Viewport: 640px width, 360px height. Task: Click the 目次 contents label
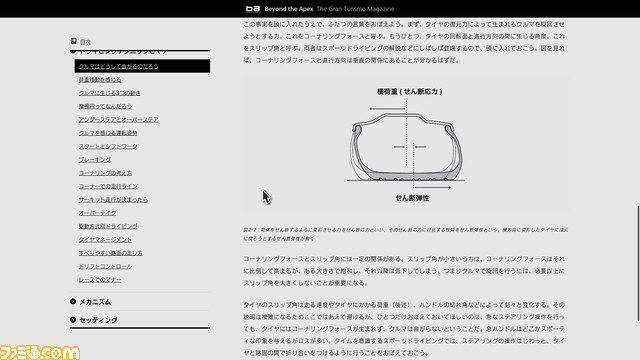[x=85, y=42]
